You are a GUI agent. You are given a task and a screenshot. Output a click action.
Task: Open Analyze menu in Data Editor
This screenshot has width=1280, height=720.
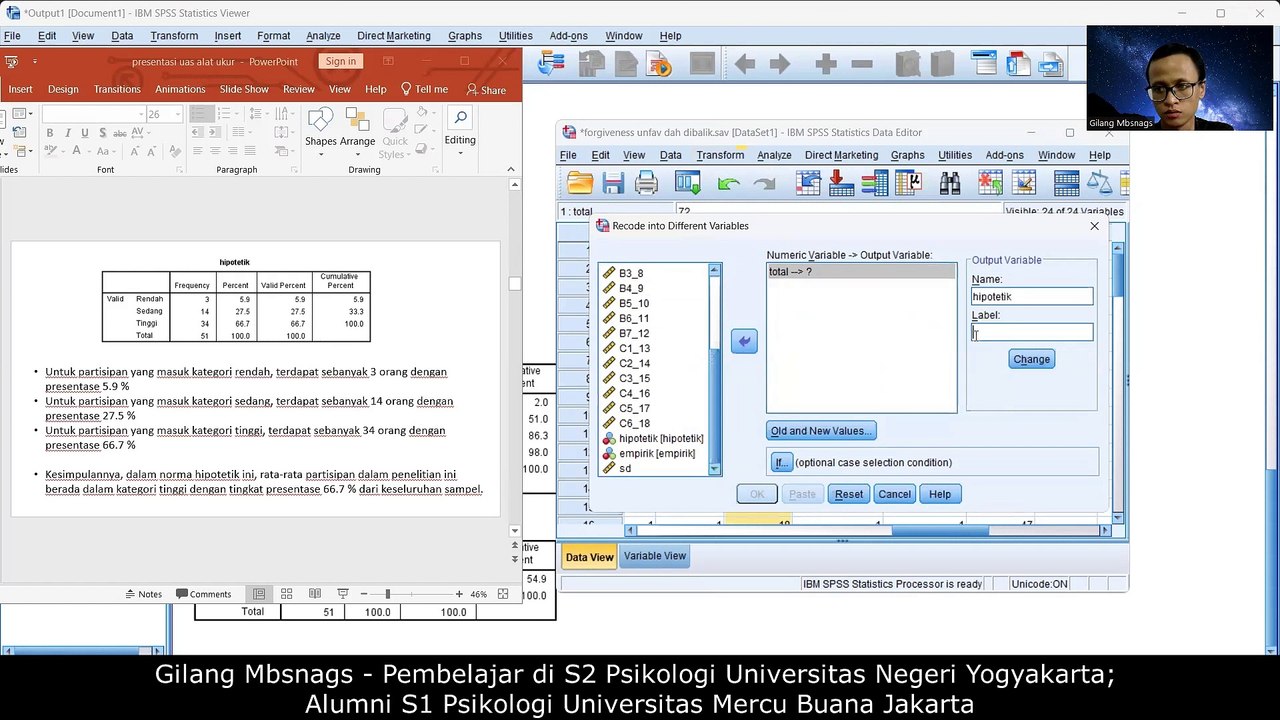point(774,155)
